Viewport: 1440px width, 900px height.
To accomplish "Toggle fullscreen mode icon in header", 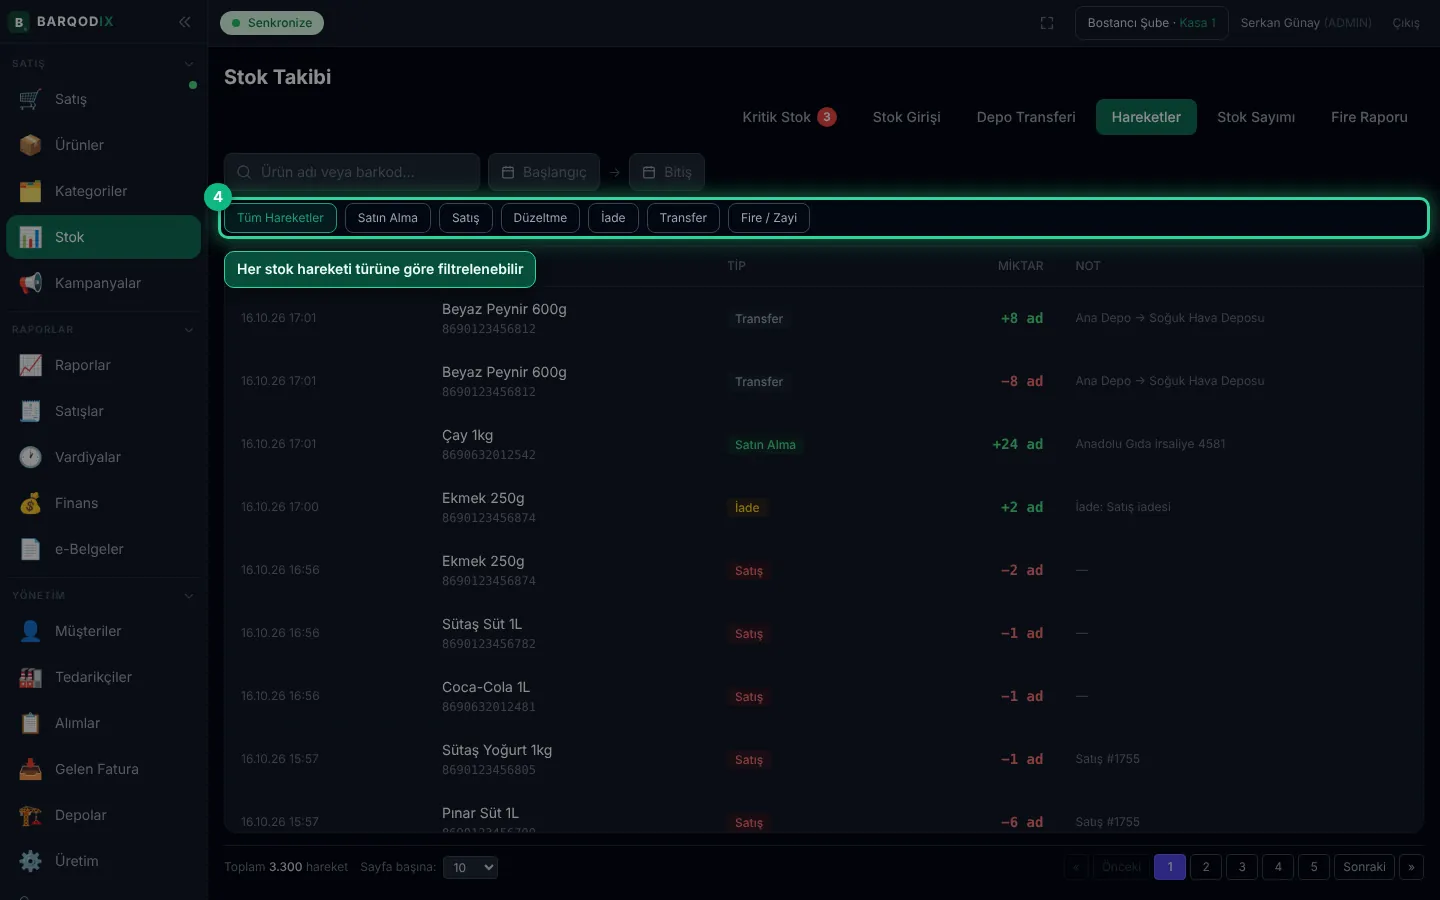I will 1047,23.
